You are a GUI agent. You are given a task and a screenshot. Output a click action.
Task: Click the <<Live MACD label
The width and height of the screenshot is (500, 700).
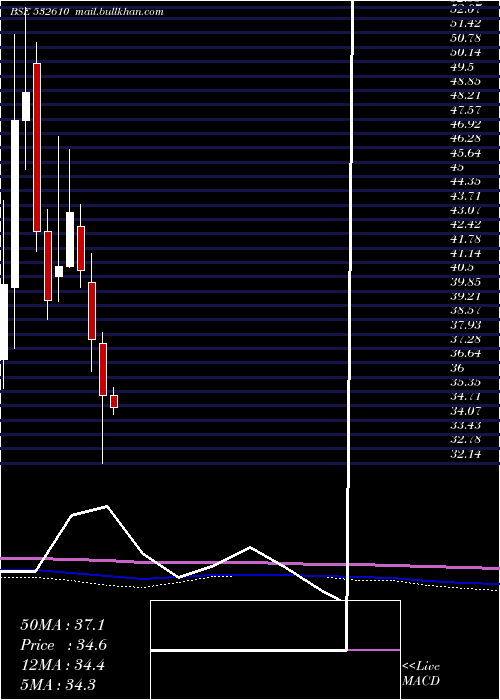[421, 673]
